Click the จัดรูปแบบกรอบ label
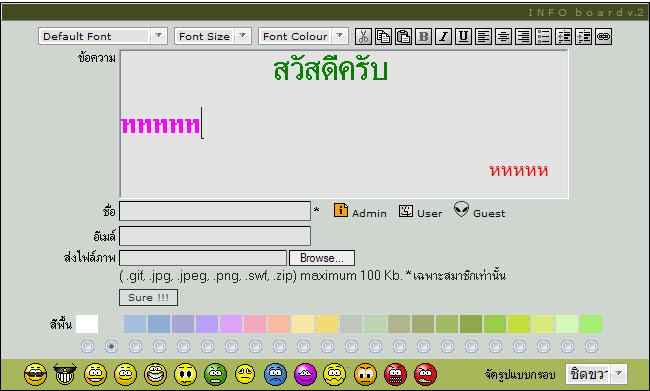Viewport: 650px width, 391px height. [520, 374]
